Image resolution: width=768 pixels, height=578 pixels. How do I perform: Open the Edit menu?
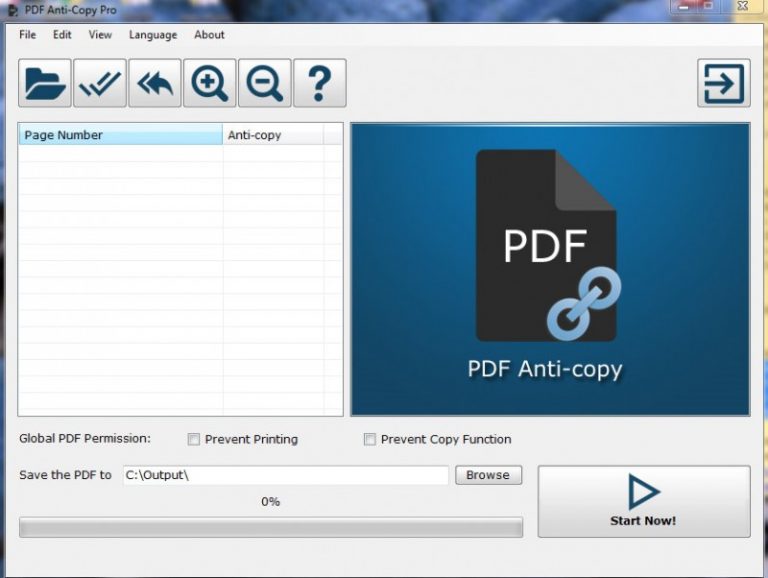click(x=62, y=35)
